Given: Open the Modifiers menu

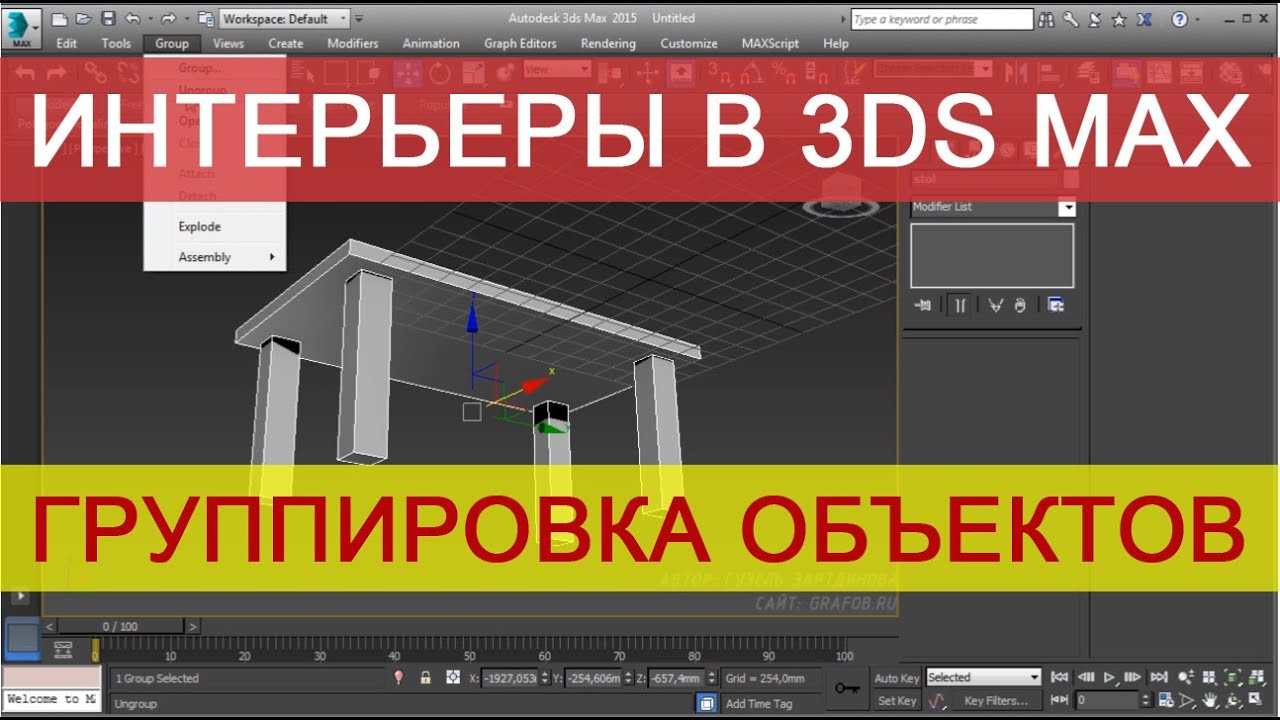Looking at the screenshot, I should 353,43.
